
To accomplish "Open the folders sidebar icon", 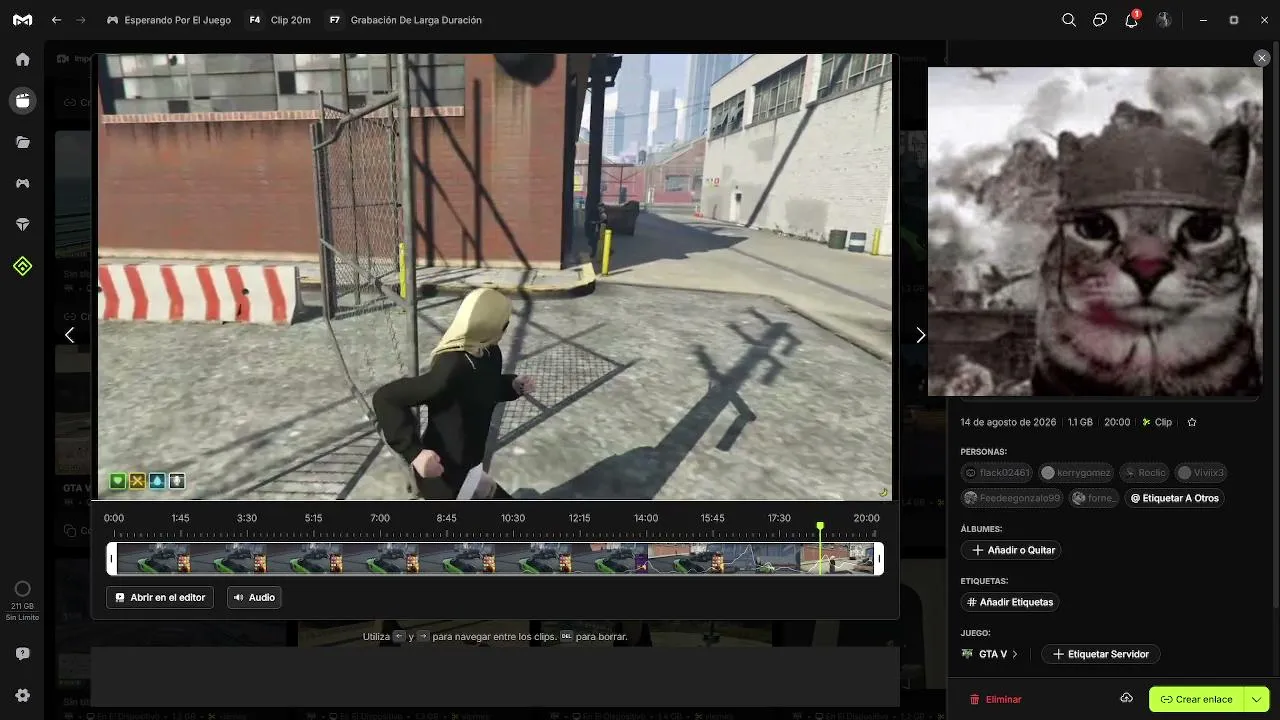I will tap(22, 142).
